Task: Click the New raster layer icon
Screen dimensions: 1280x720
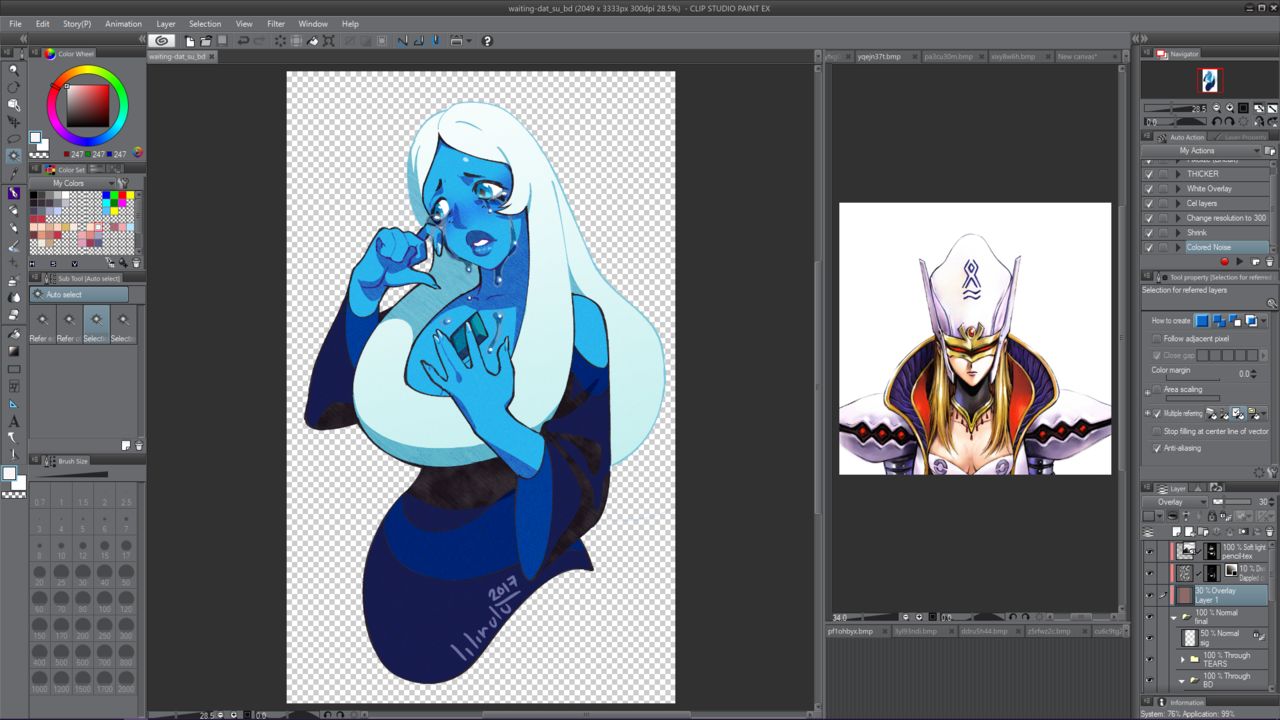Action: click(x=1177, y=532)
